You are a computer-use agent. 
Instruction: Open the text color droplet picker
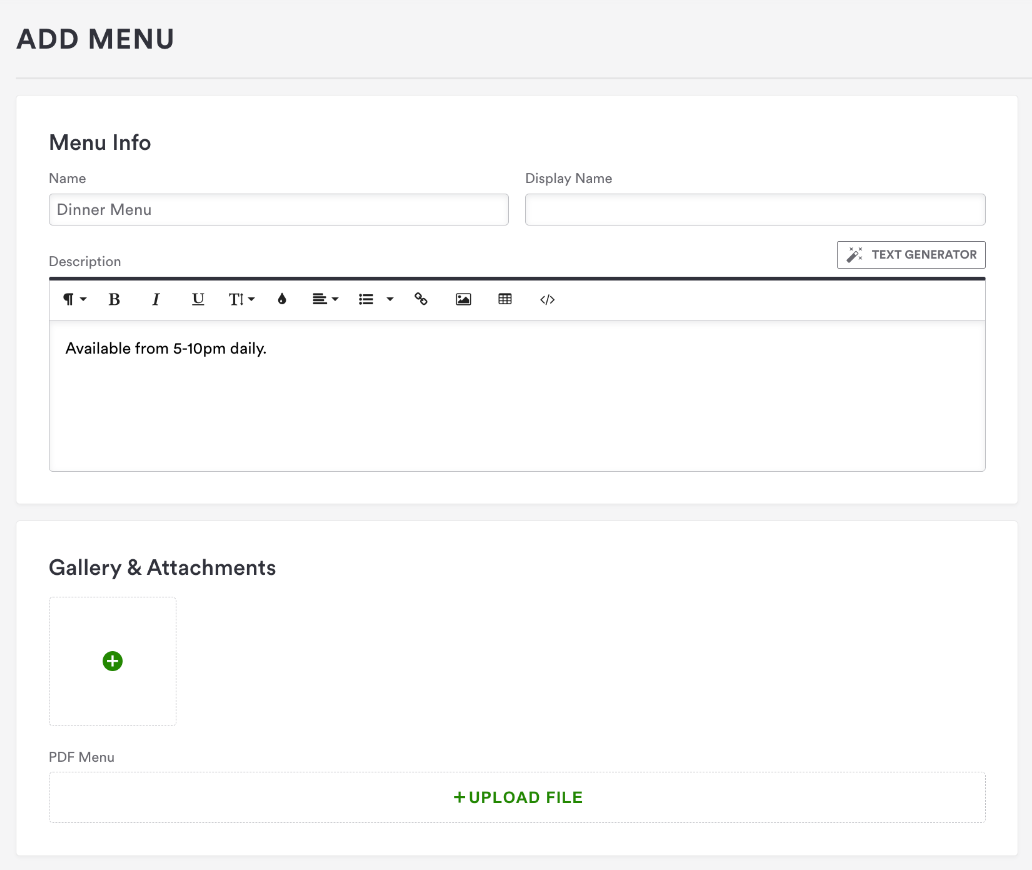[282, 299]
